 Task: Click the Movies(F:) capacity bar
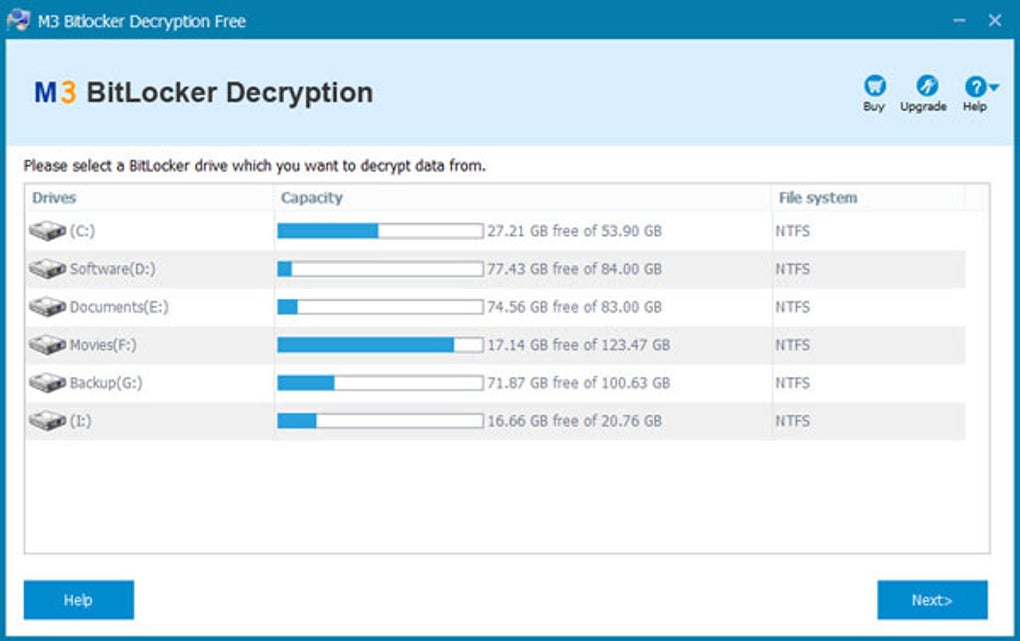point(380,345)
